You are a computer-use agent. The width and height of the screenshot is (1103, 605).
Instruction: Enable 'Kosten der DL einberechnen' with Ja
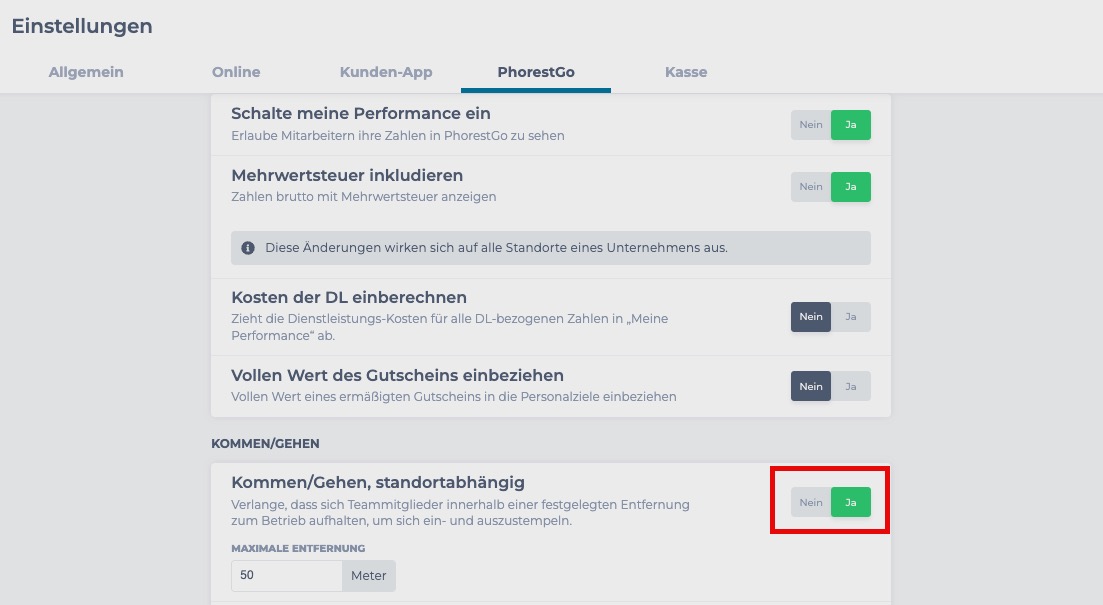(x=850, y=317)
